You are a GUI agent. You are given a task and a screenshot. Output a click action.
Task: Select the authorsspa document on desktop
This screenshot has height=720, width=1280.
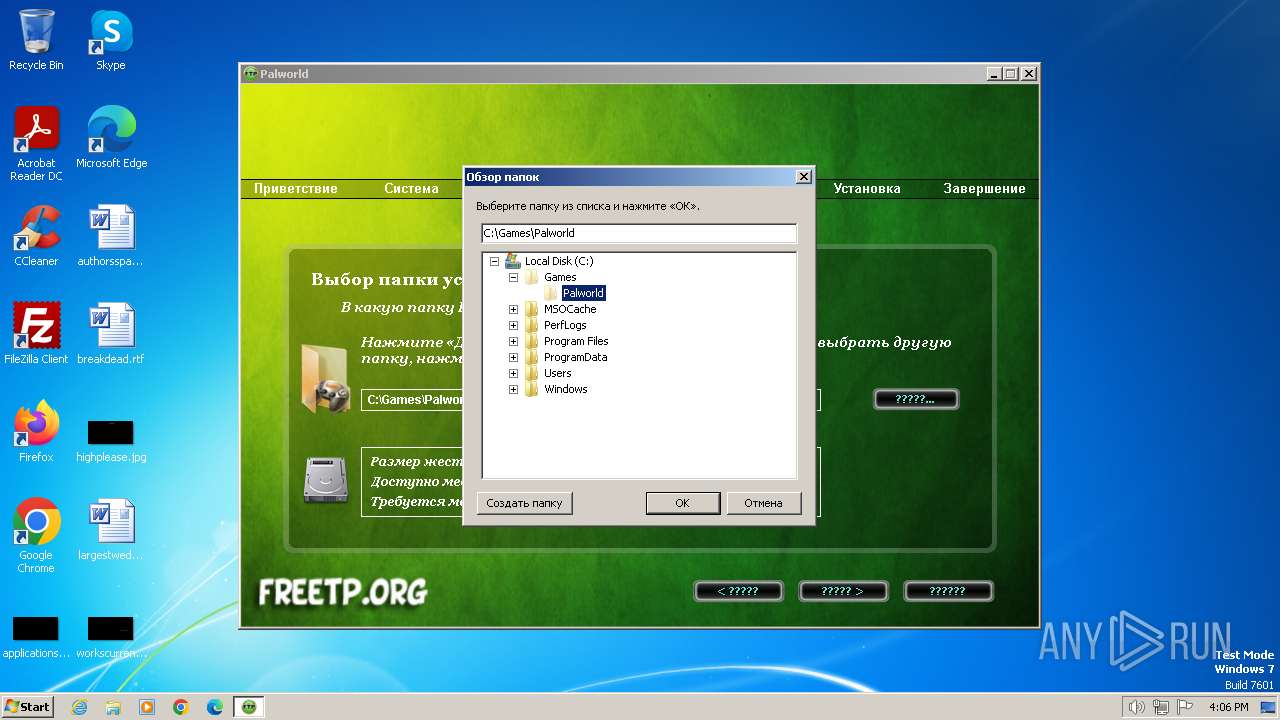tap(110, 236)
